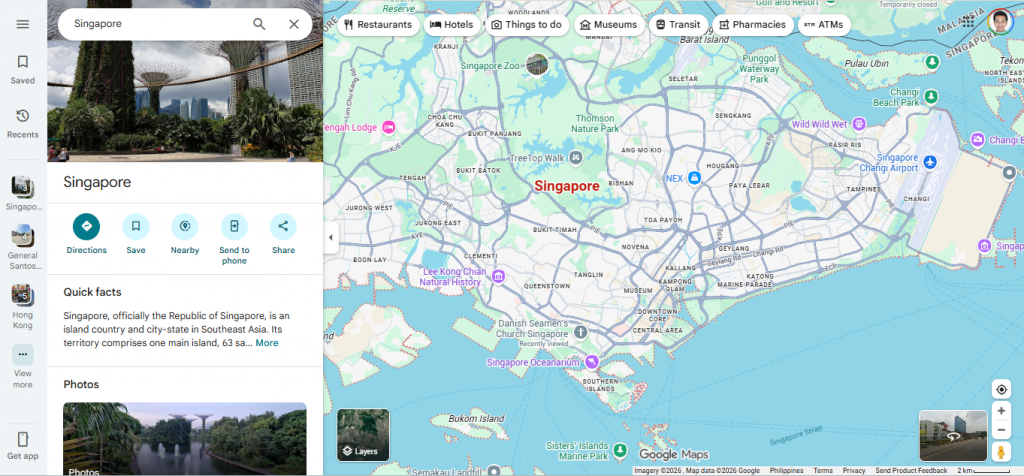The height and width of the screenshot is (476, 1024).
Task: Select the Hotels category chip
Action: [x=451, y=24]
